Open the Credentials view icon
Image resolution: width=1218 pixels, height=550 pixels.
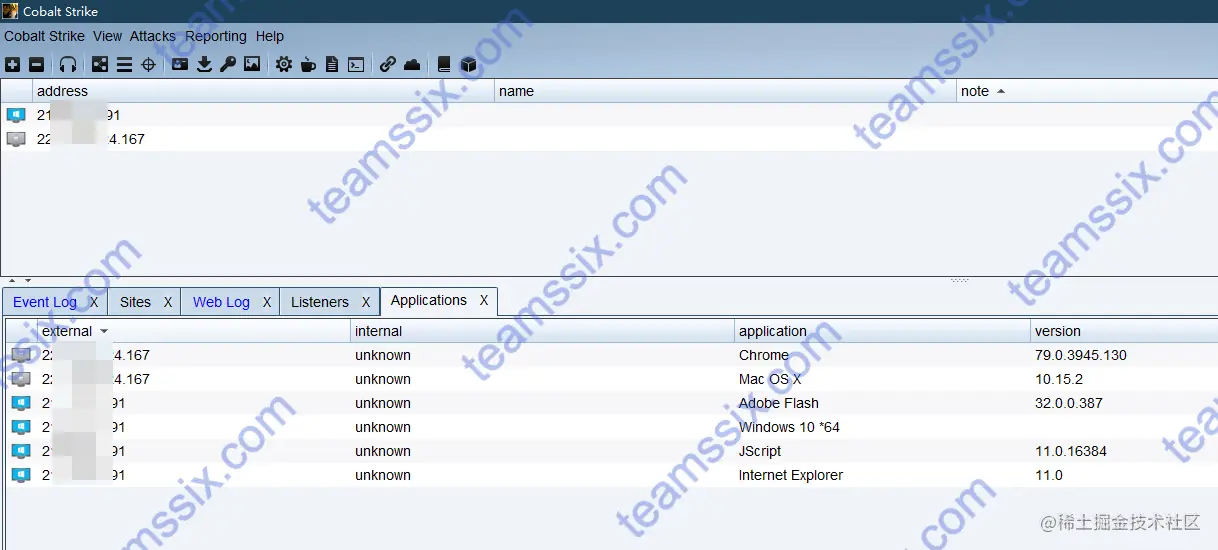pyautogui.click(x=180, y=64)
